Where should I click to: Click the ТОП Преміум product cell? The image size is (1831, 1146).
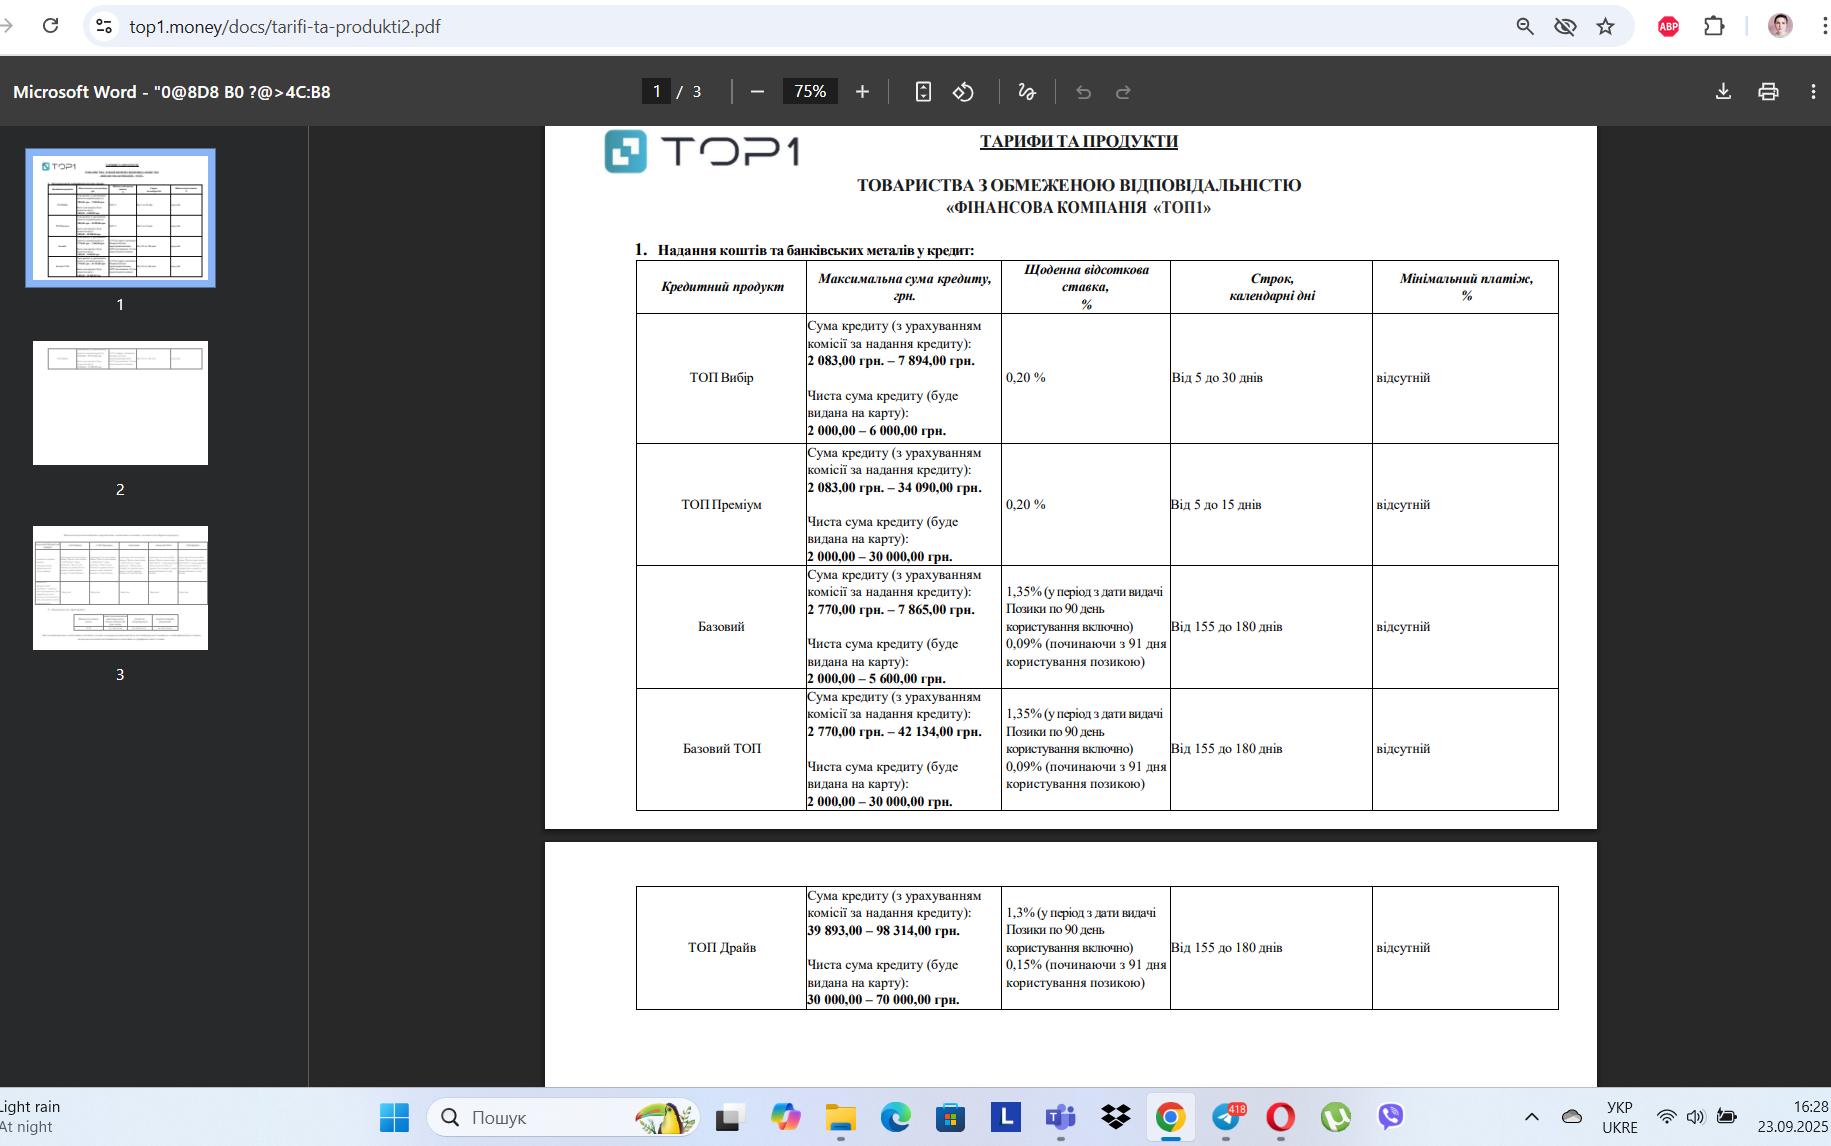tap(721, 504)
